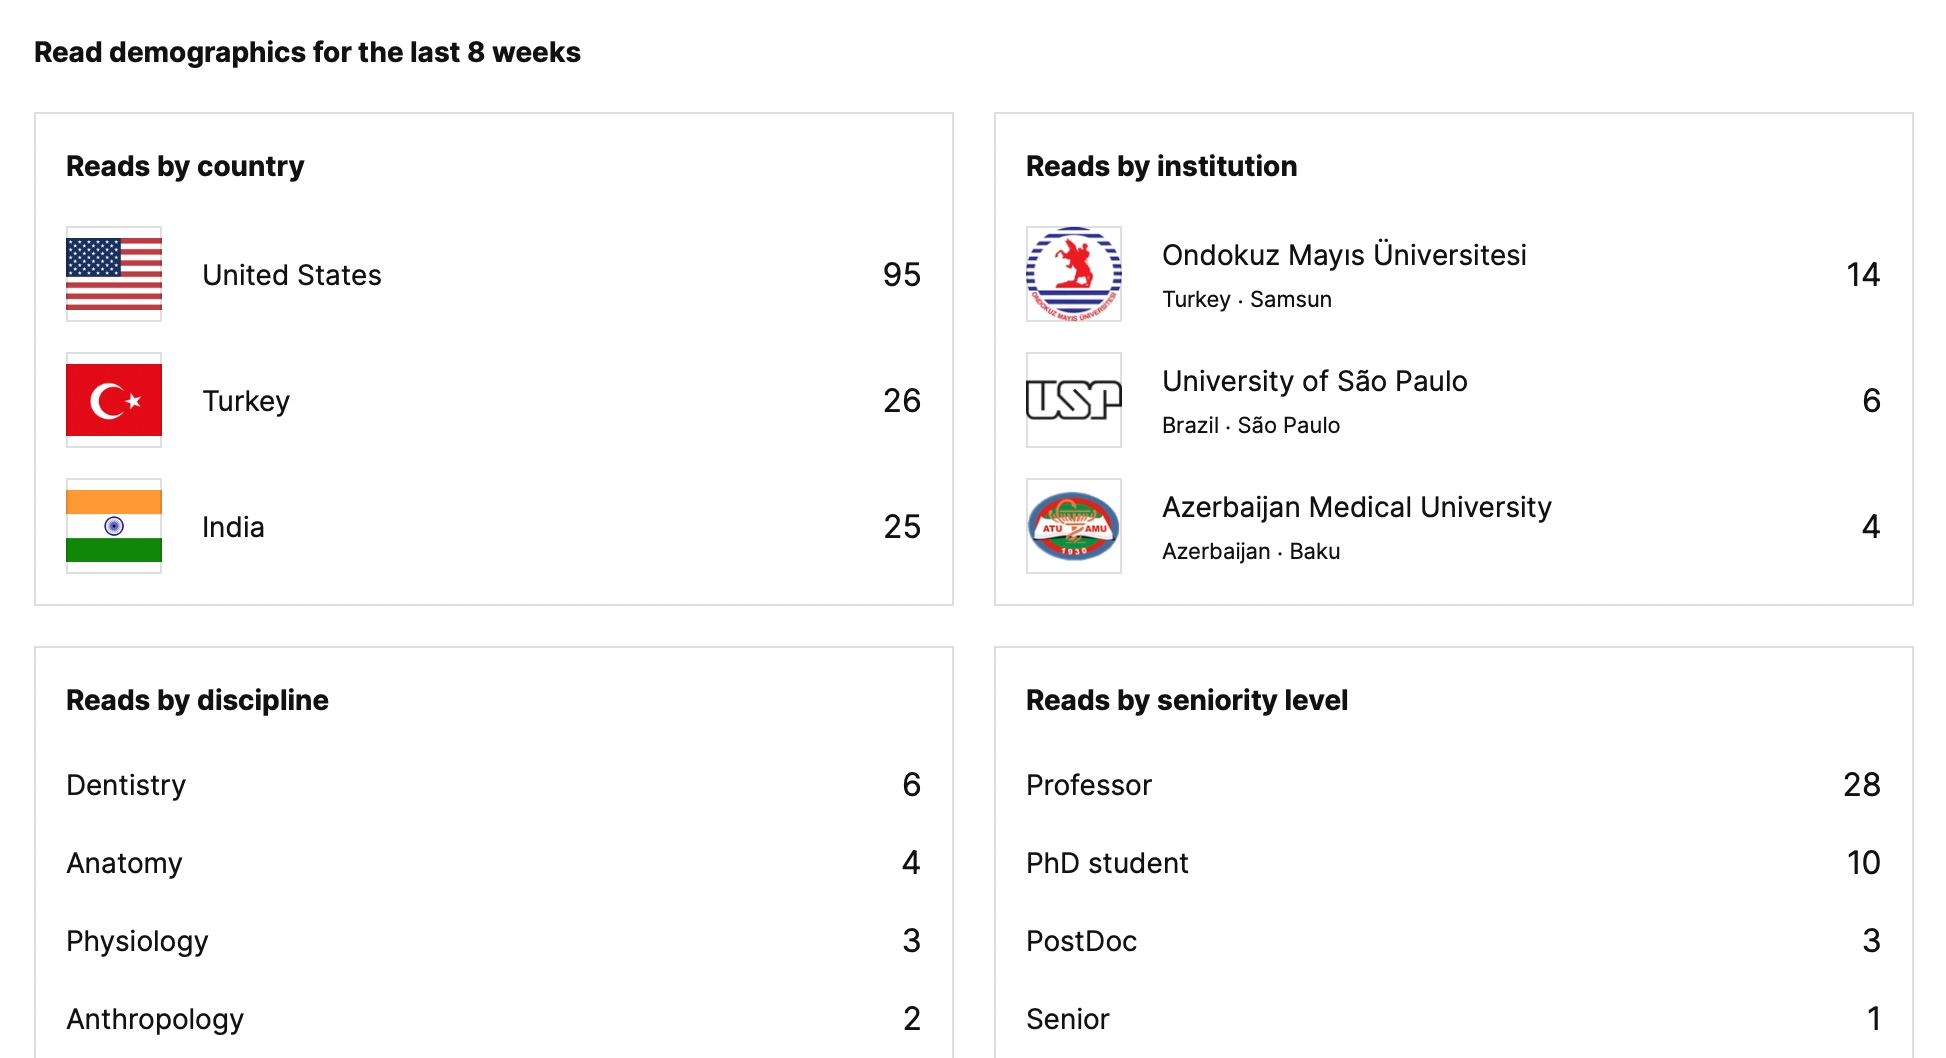The width and height of the screenshot is (1946, 1058).
Task: Open the University of São Paulo link
Action: [x=1314, y=381]
